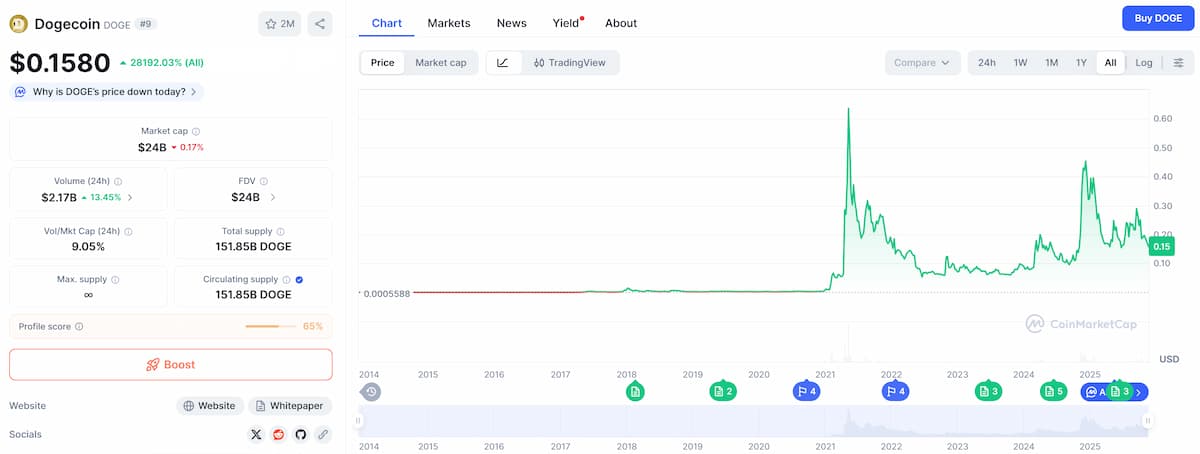Image resolution: width=1200 pixels, height=454 pixels.
Task: Open chart settings sliders icon
Action: pos(1178,62)
